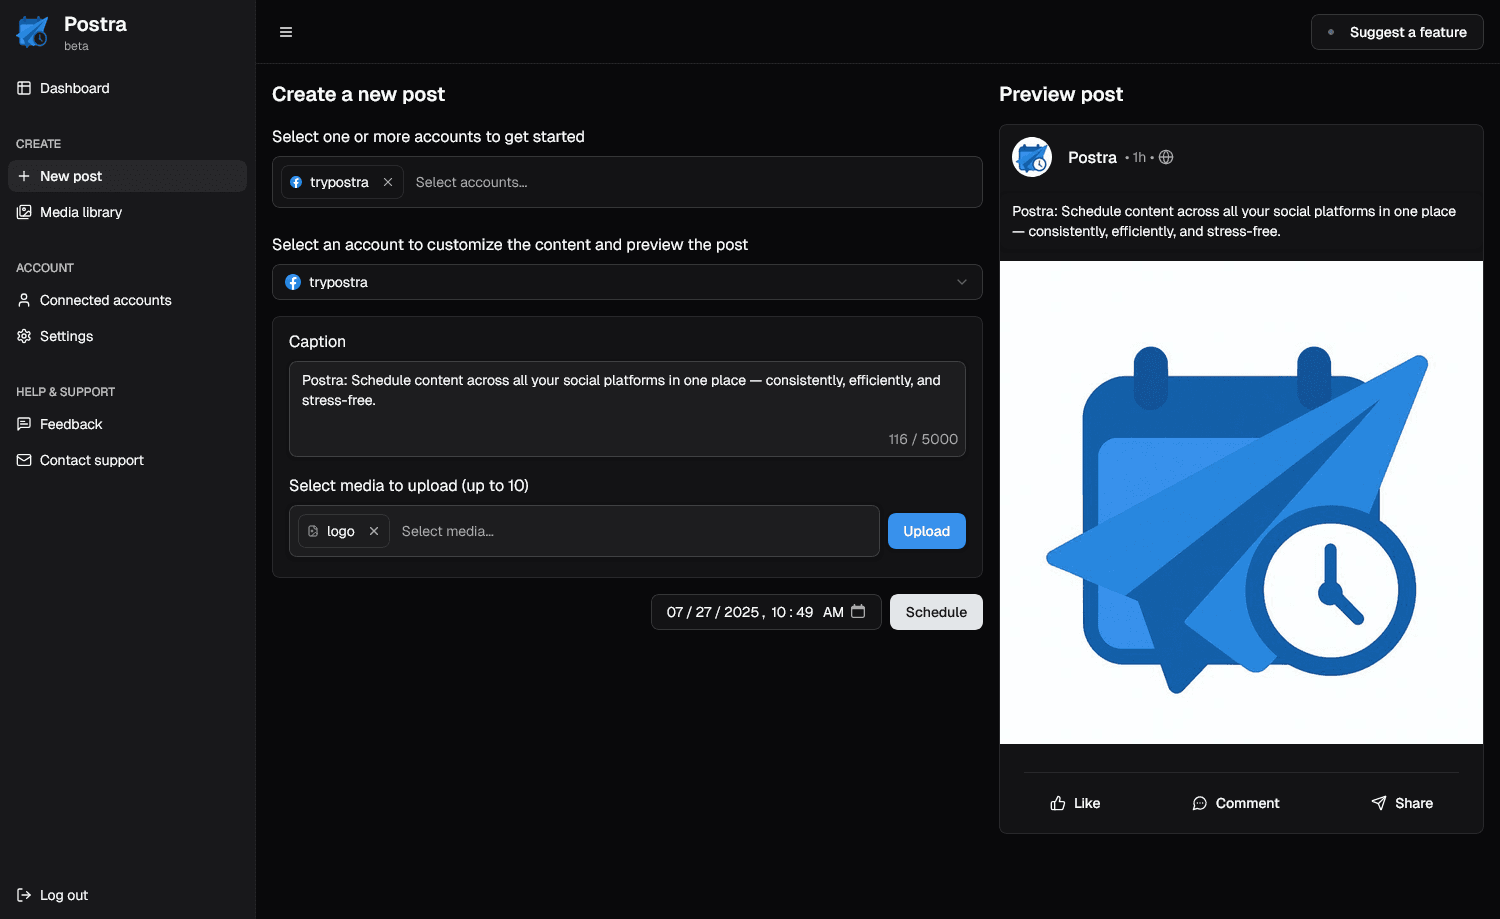The height and width of the screenshot is (919, 1500).
Task: Click the gear icon beside Settings
Action: [x=24, y=336]
